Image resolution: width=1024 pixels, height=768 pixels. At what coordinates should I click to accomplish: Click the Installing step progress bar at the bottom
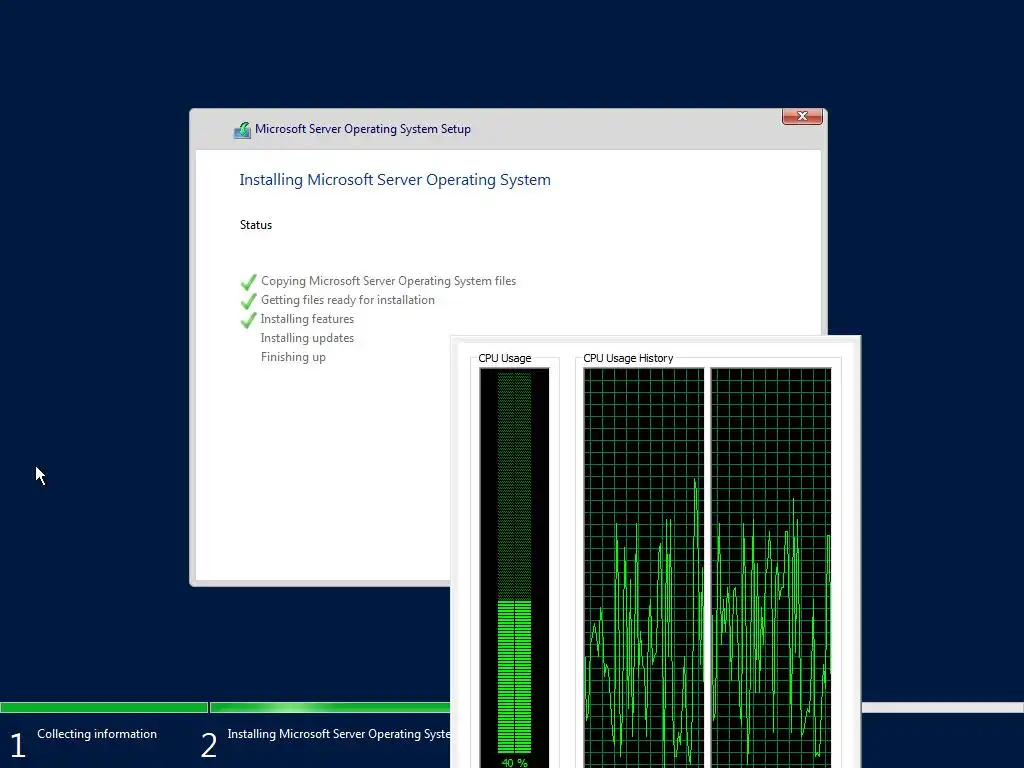tap(330, 707)
